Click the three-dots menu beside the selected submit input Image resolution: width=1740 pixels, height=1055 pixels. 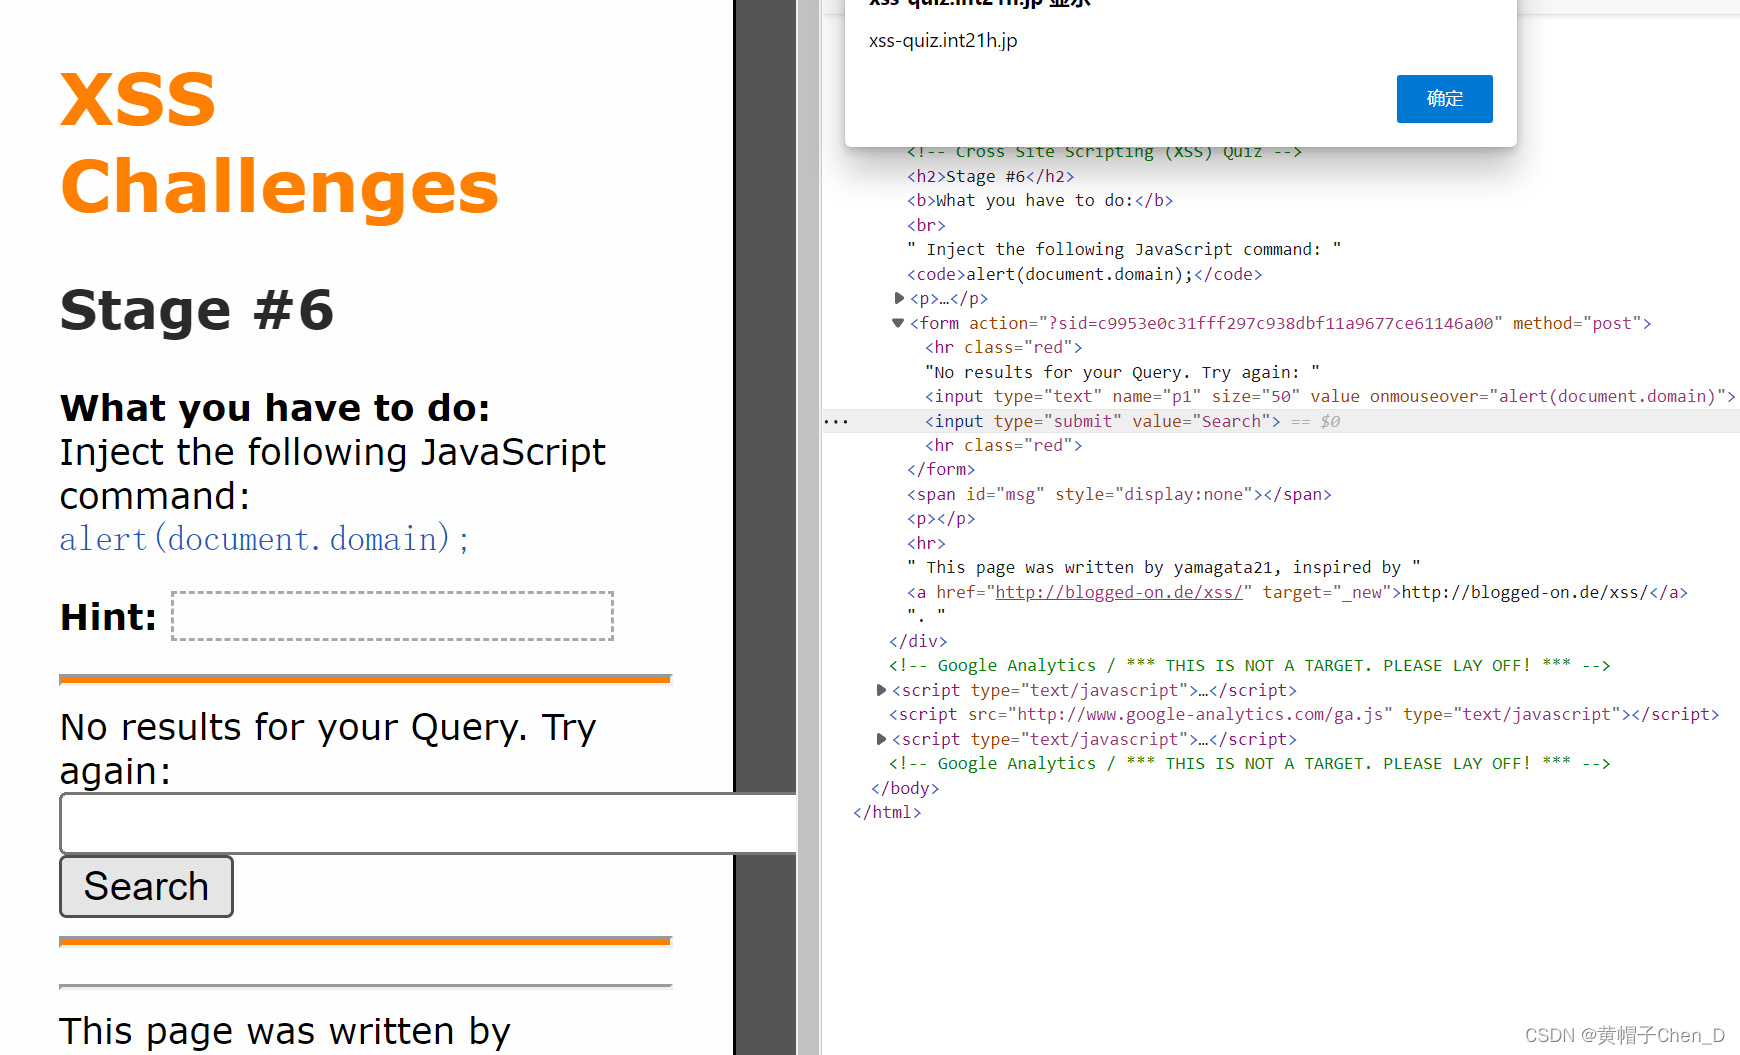836,421
